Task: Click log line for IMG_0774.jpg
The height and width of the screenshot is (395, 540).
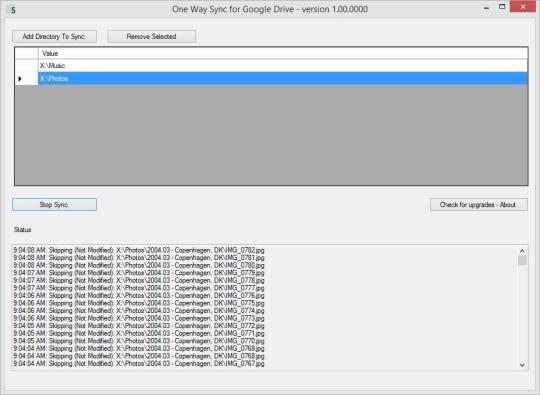Action: click(139, 311)
